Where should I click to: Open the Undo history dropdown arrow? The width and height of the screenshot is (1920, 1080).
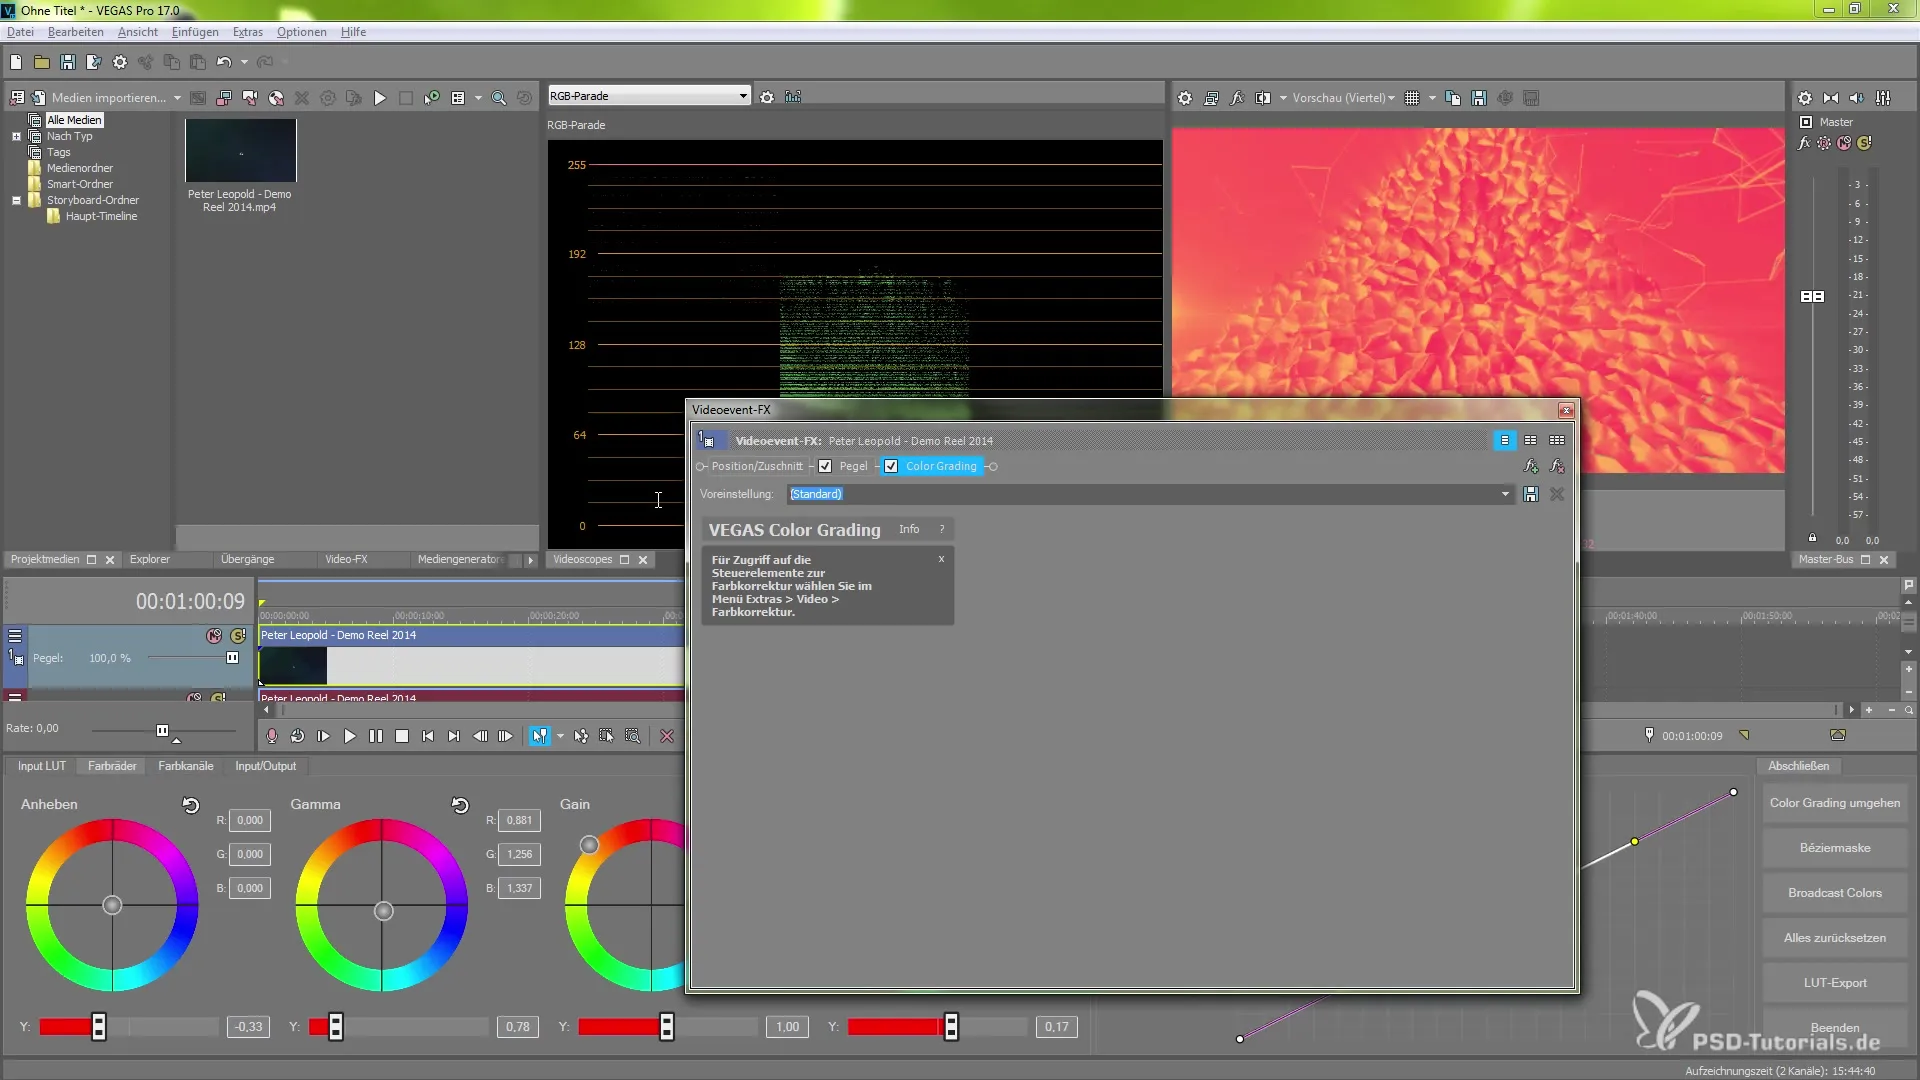(x=244, y=62)
